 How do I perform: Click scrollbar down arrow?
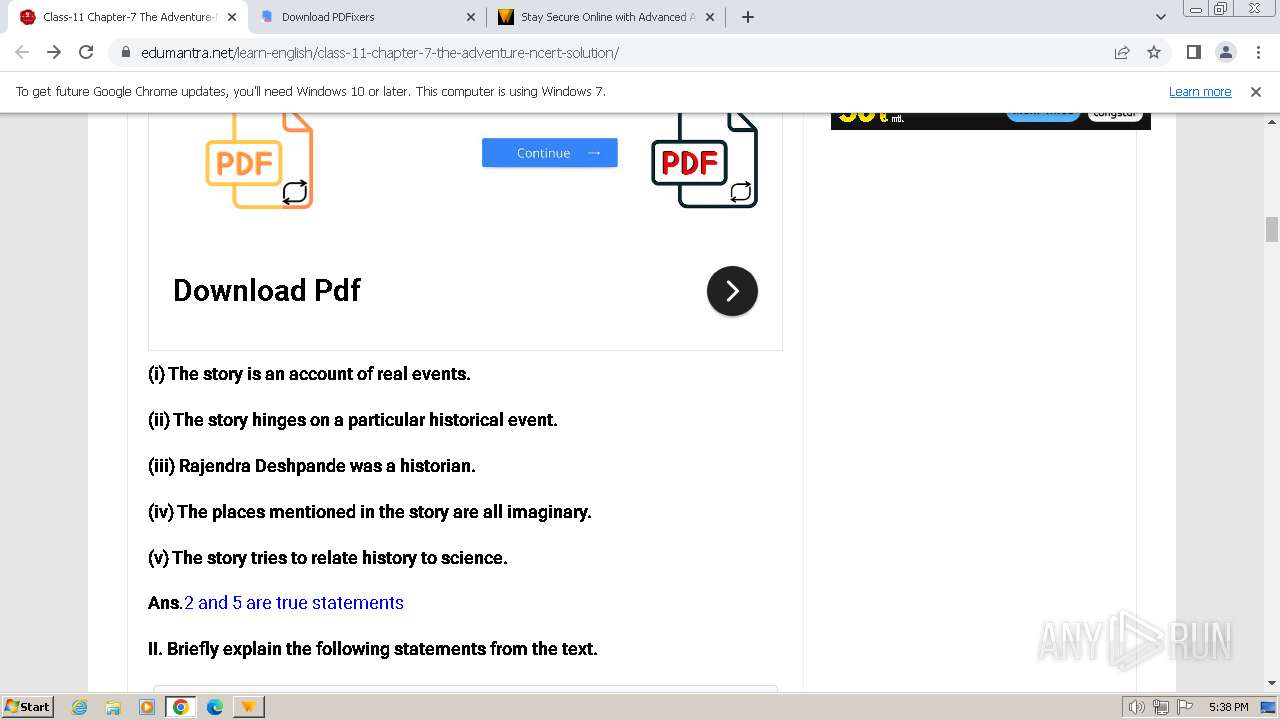pos(1272,683)
